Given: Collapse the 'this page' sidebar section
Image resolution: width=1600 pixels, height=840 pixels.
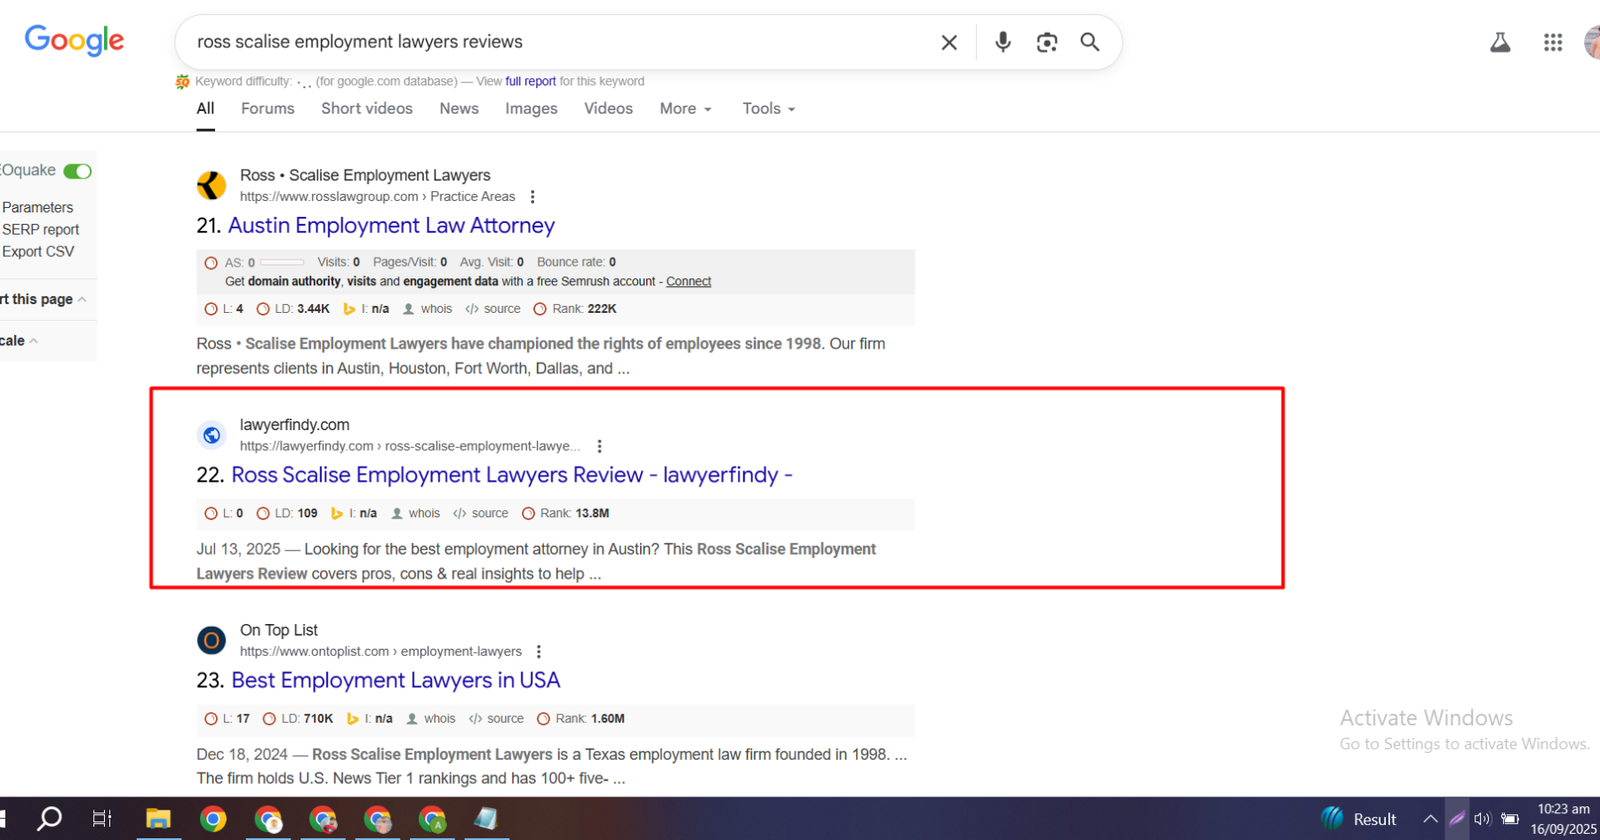Looking at the screenshot, I should tap(82, 299).
